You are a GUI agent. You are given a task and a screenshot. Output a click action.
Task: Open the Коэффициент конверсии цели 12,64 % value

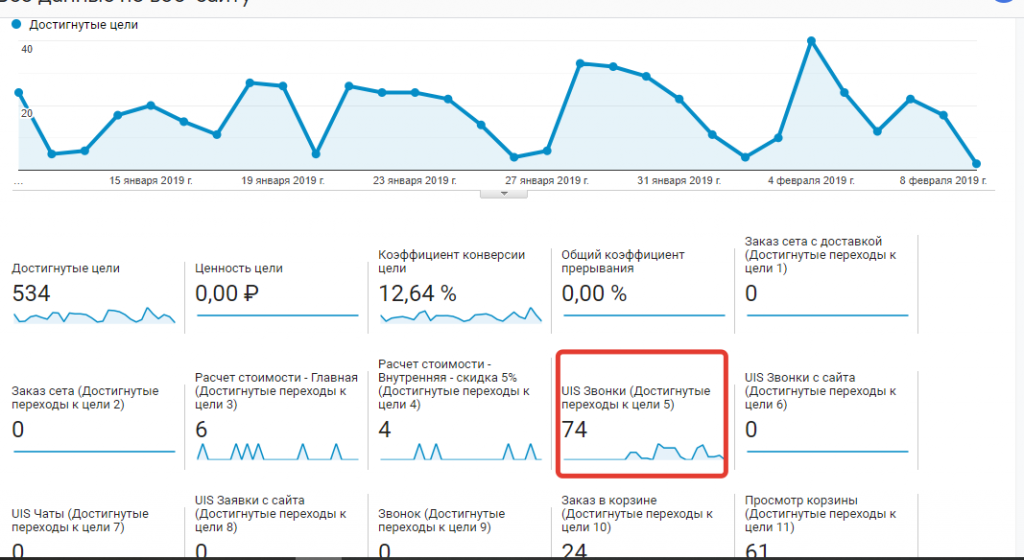417,293
